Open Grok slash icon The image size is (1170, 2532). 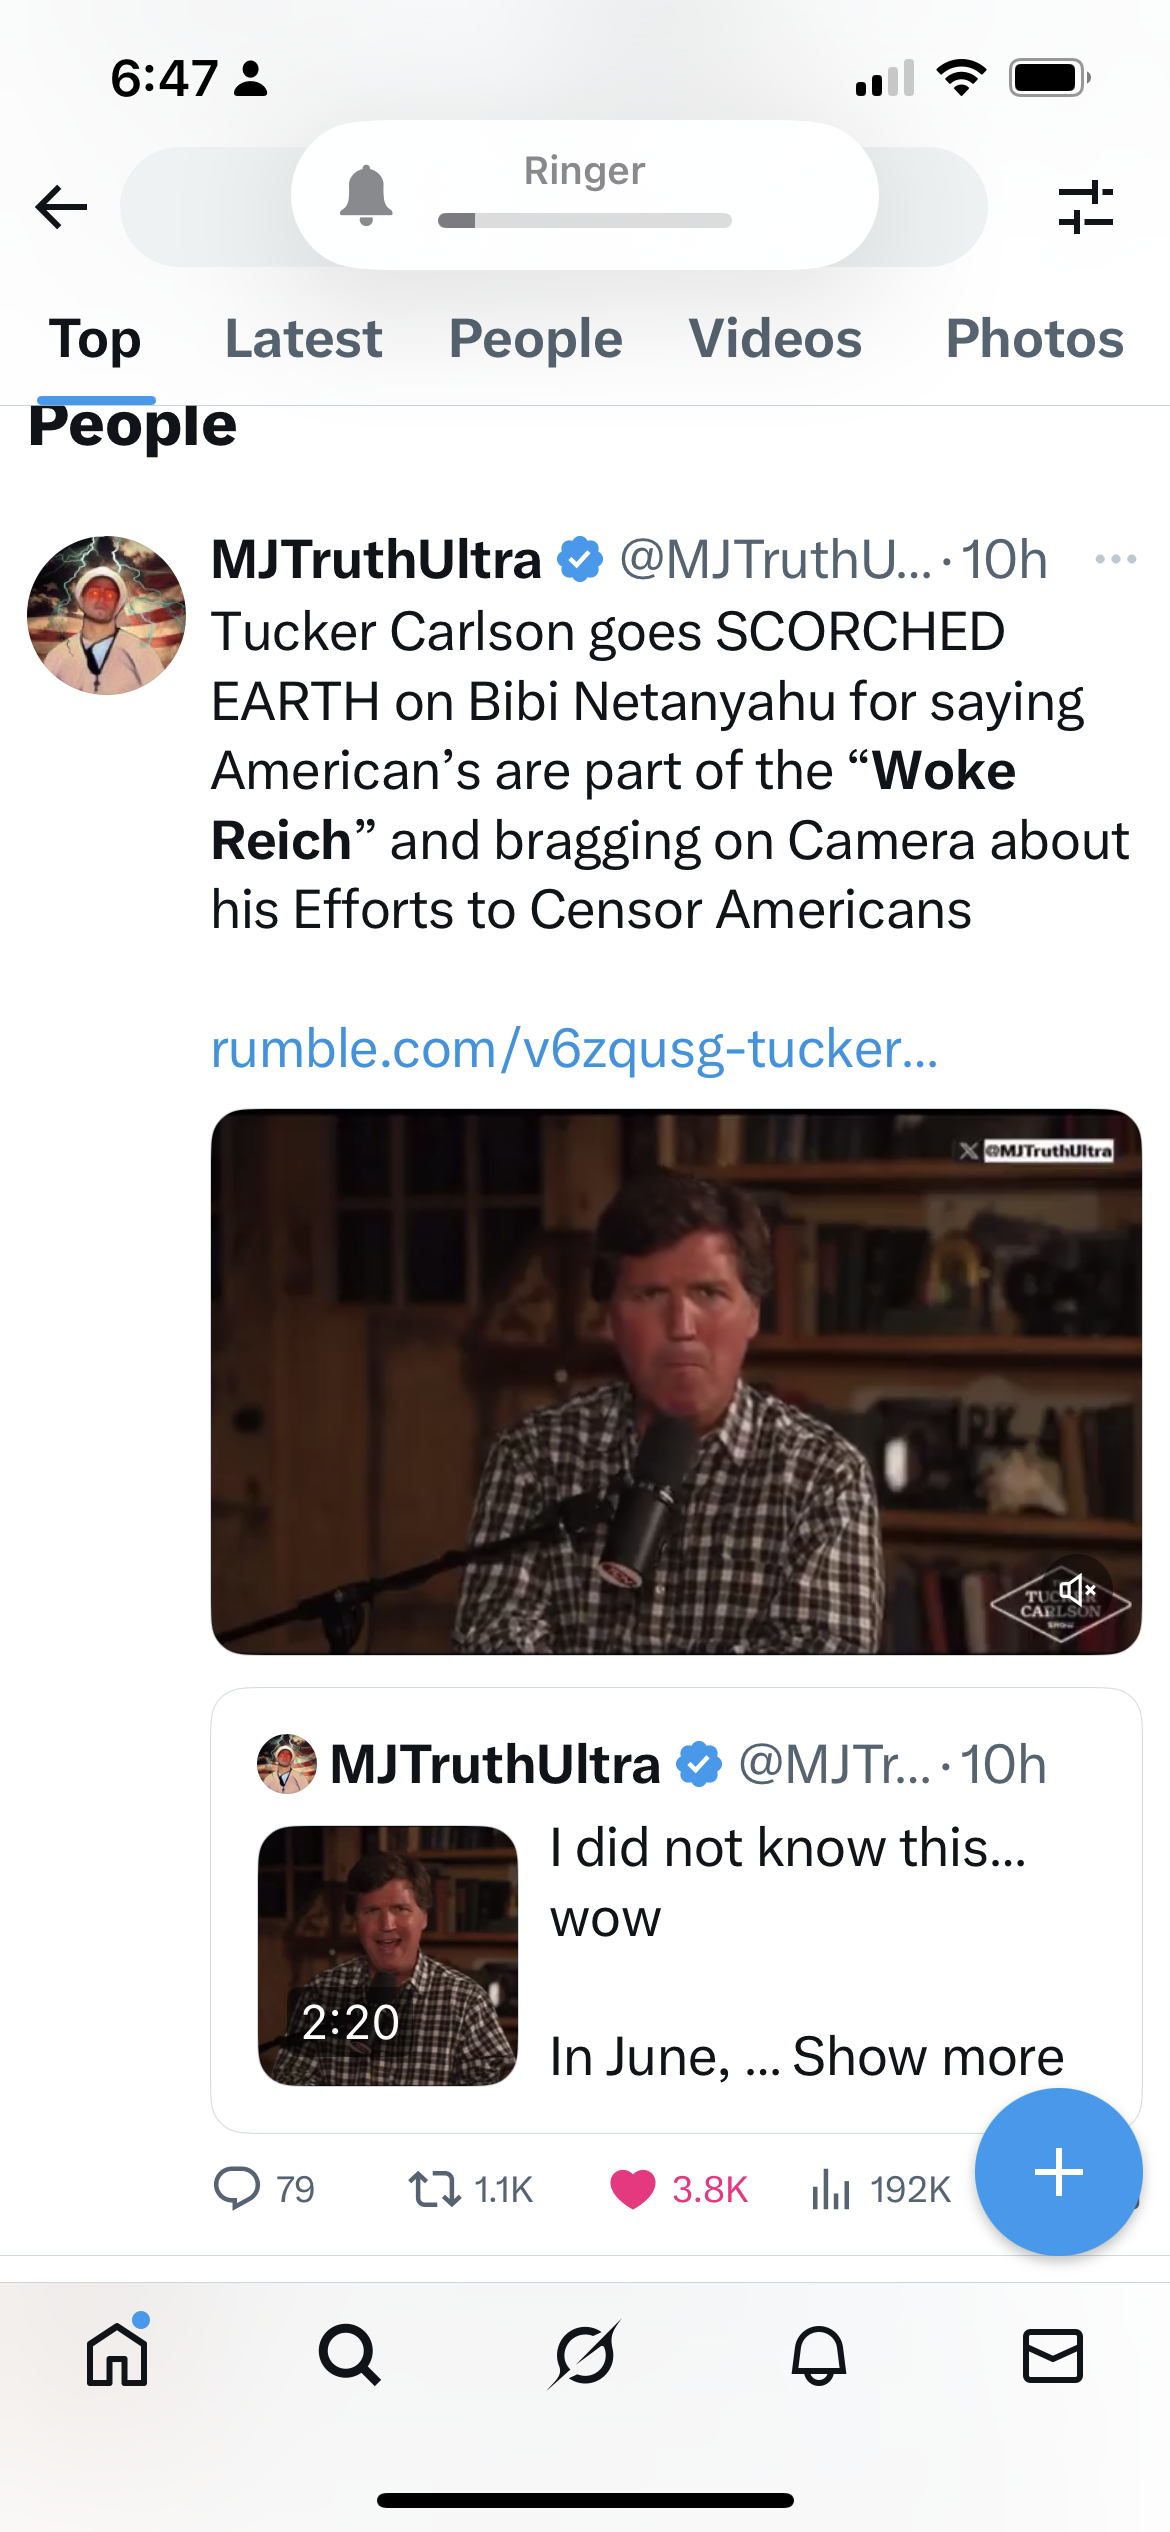(585, 2355)
